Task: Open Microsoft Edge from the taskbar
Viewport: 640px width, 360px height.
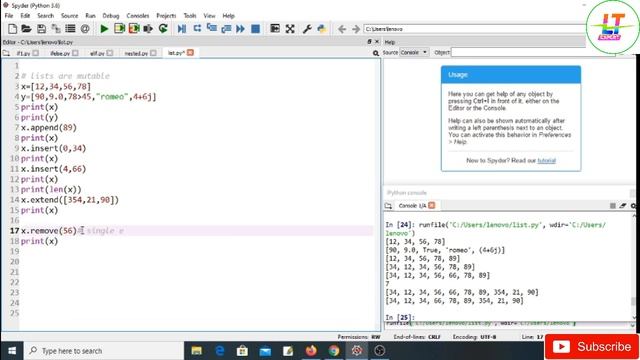Action: coord(220,351)
